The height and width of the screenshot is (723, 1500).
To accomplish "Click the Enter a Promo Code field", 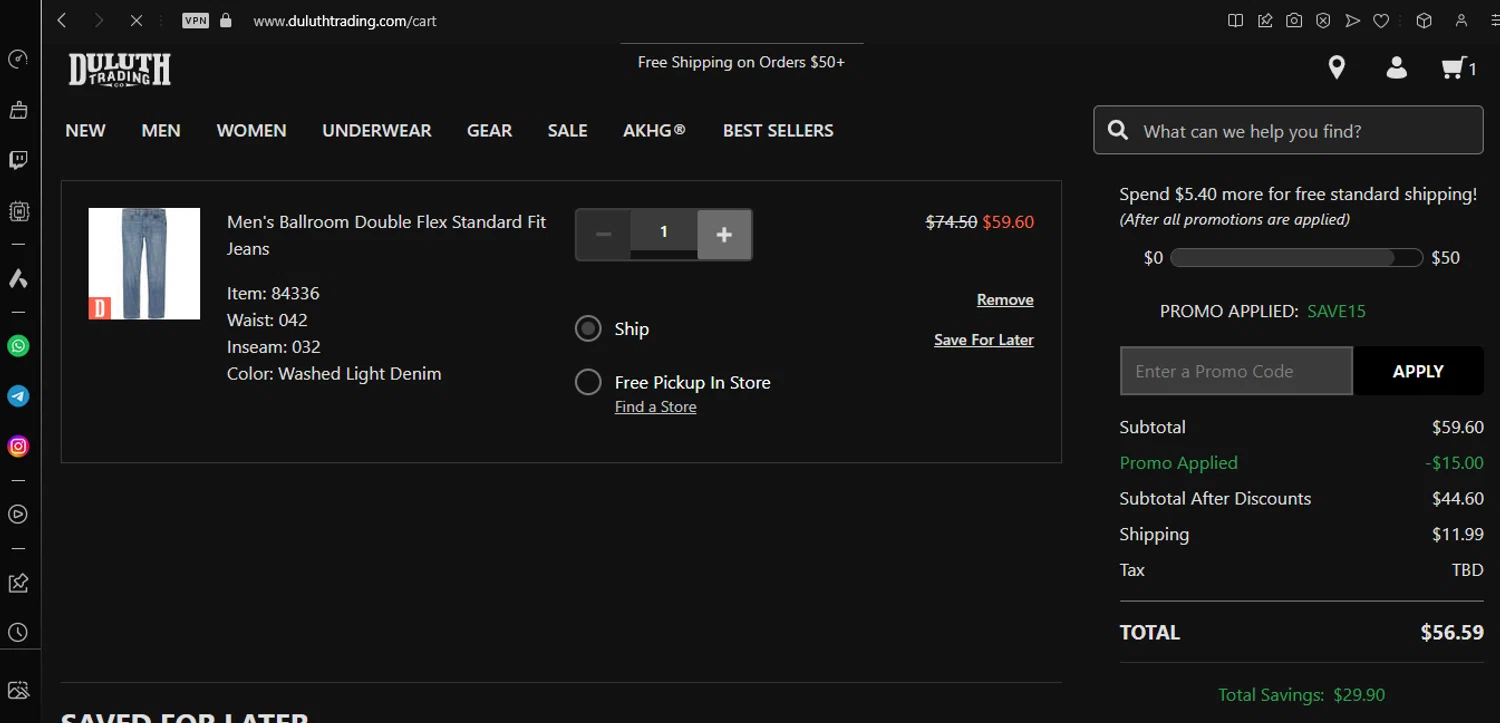I will pyautogui.click(x=1236, y=371).
